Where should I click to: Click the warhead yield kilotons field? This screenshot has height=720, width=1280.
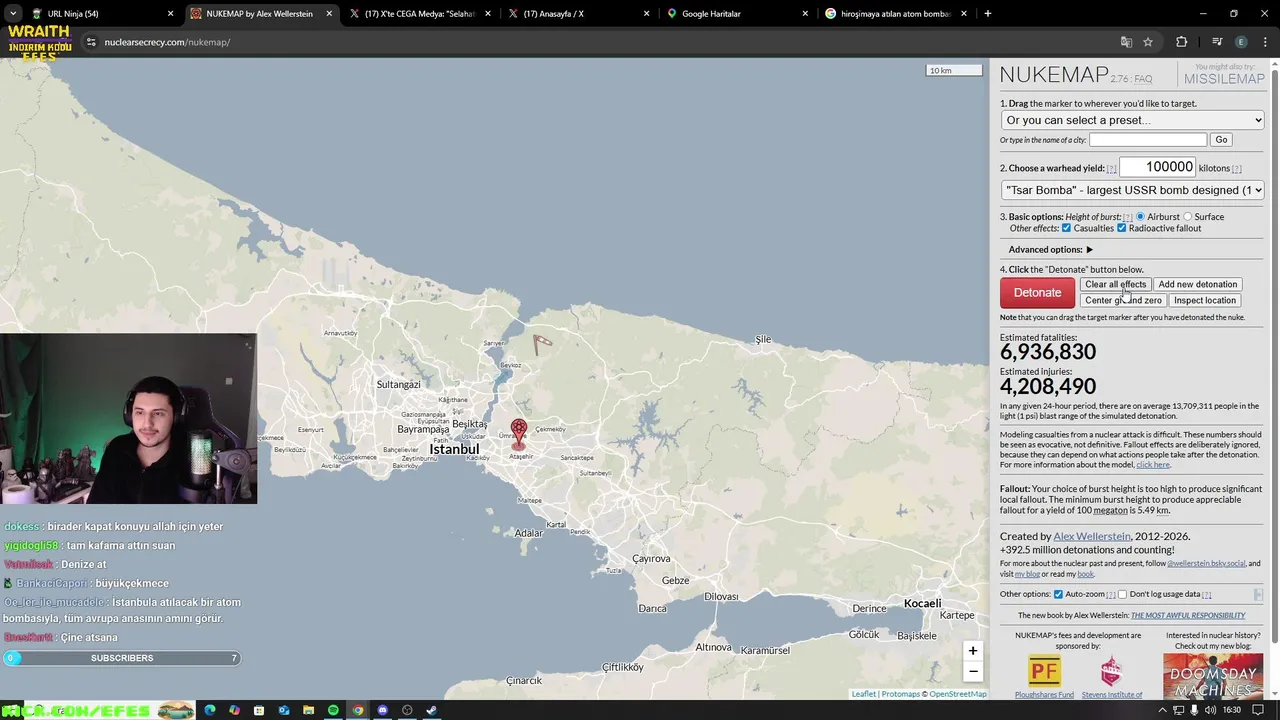pos(1157,167)
